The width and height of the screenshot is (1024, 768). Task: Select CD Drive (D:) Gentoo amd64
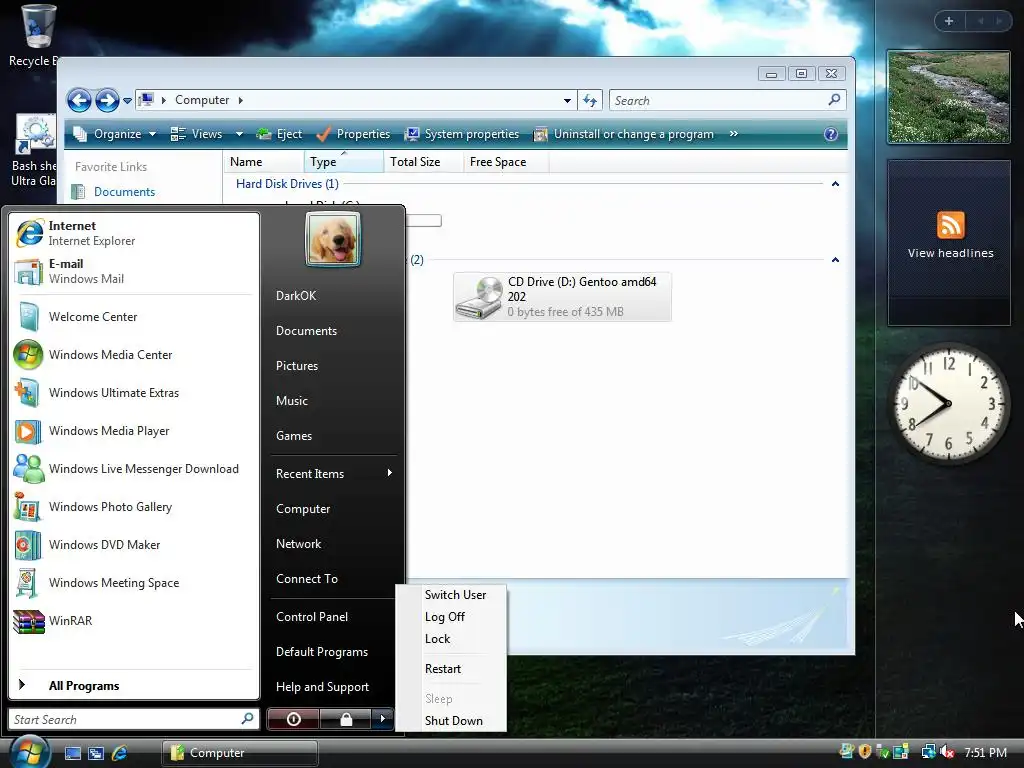pos(562,297)
